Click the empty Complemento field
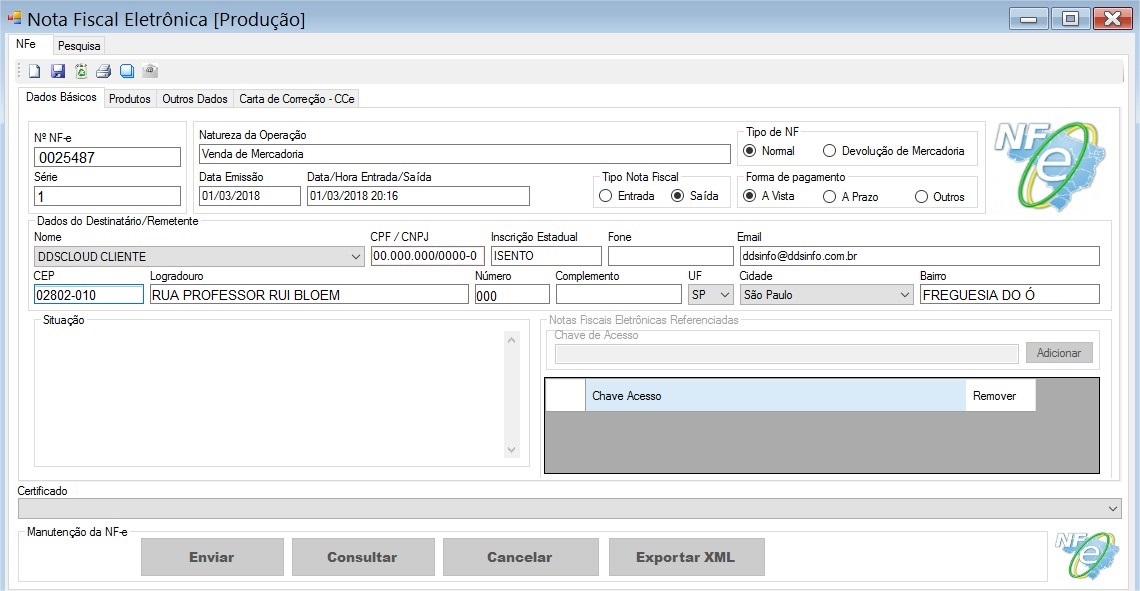 [618, 294]
